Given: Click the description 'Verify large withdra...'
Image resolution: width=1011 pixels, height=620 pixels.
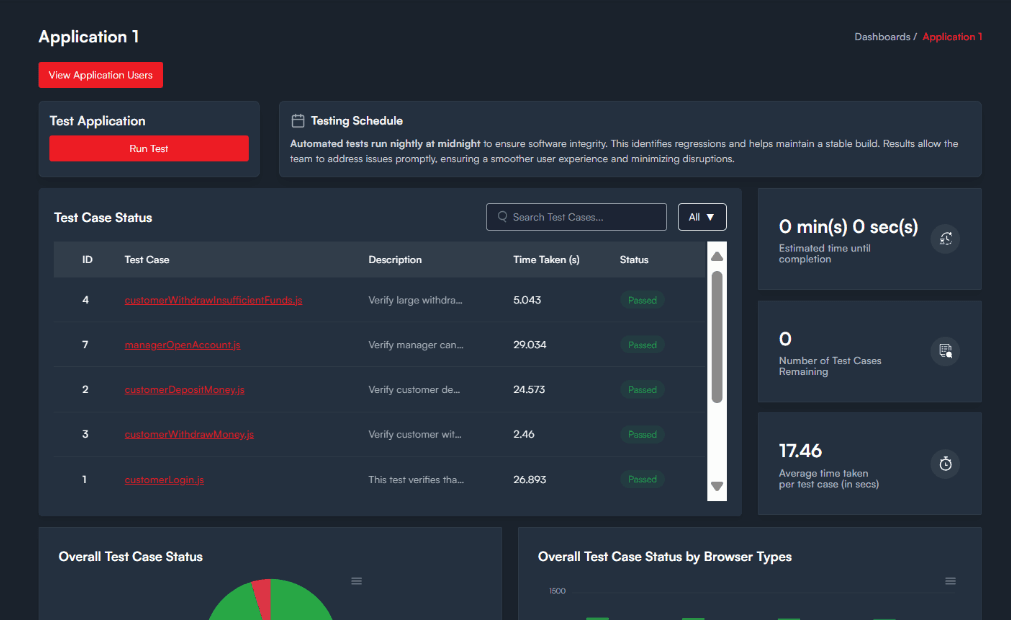Looking at the screenshot, I should pos(415,300).
